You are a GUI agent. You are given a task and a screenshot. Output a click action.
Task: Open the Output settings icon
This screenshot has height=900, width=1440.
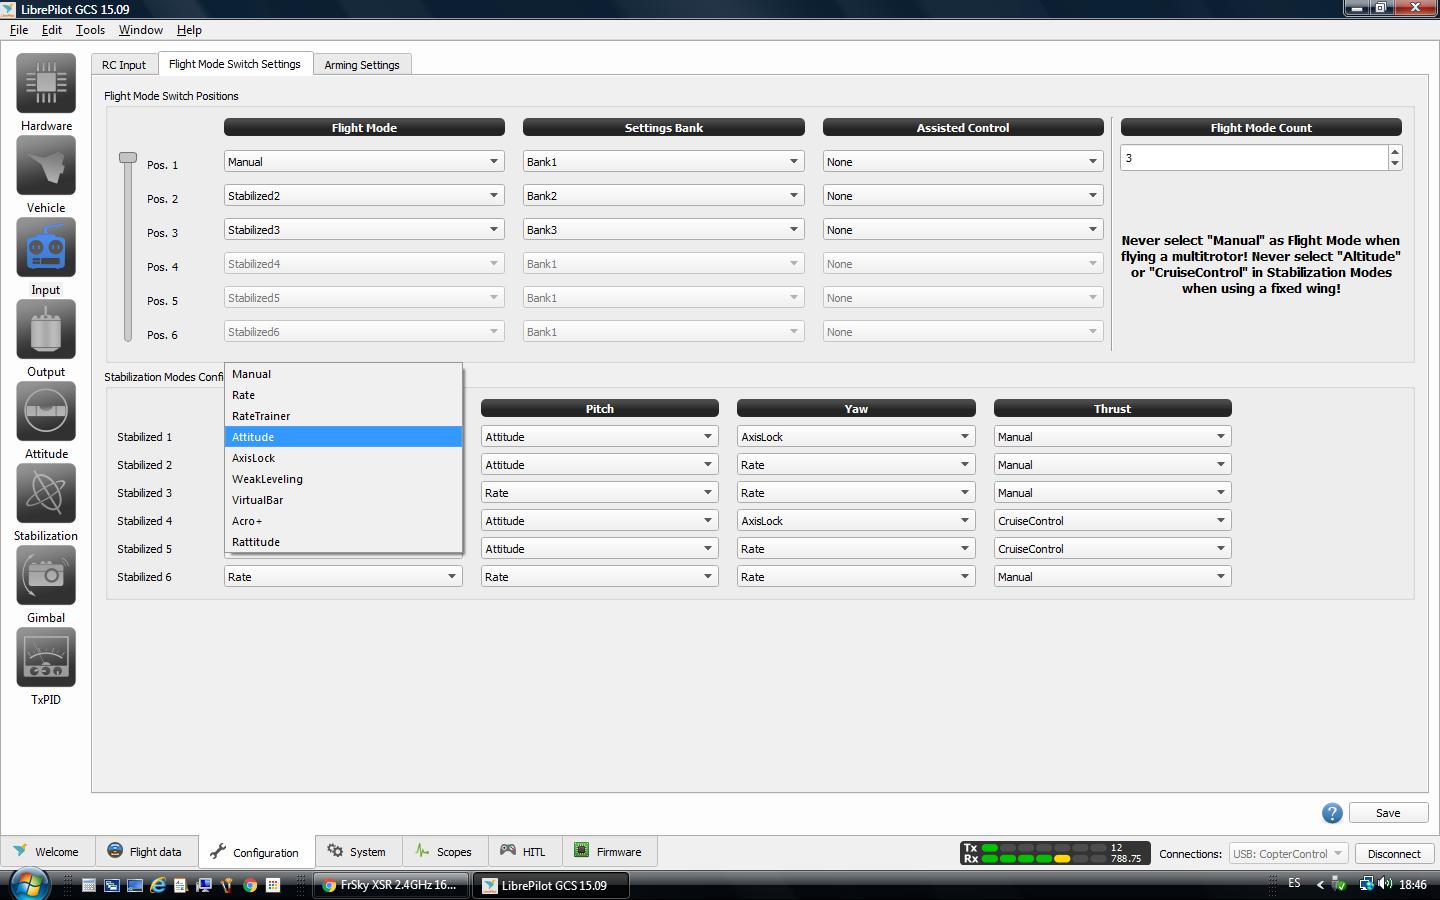pos(46,330)
